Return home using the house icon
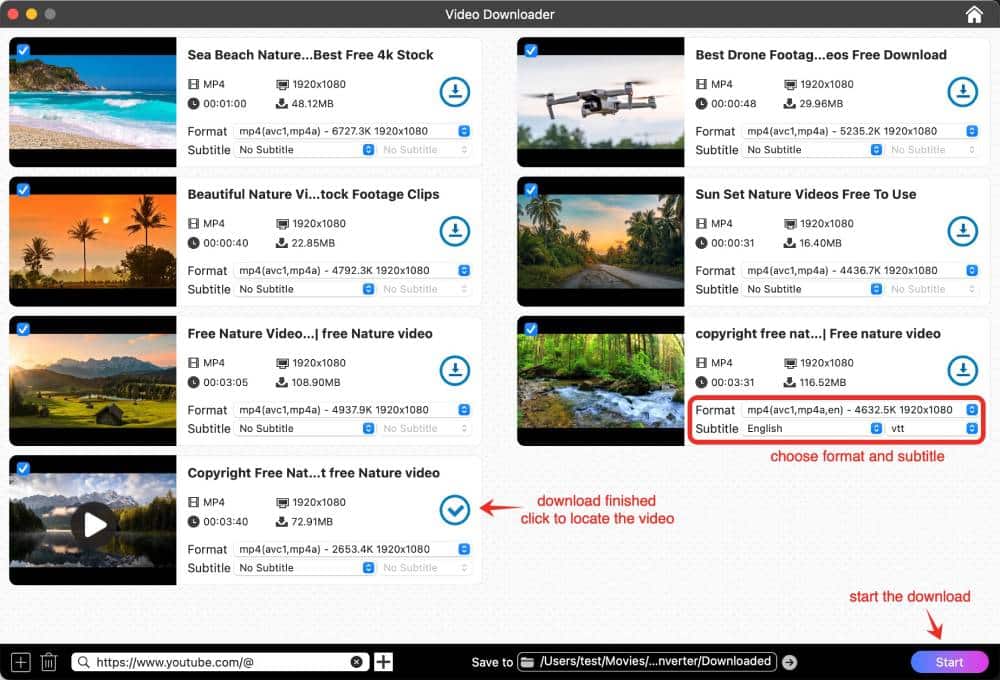This screenshot has width=1000, height=680. click(973, 14)
